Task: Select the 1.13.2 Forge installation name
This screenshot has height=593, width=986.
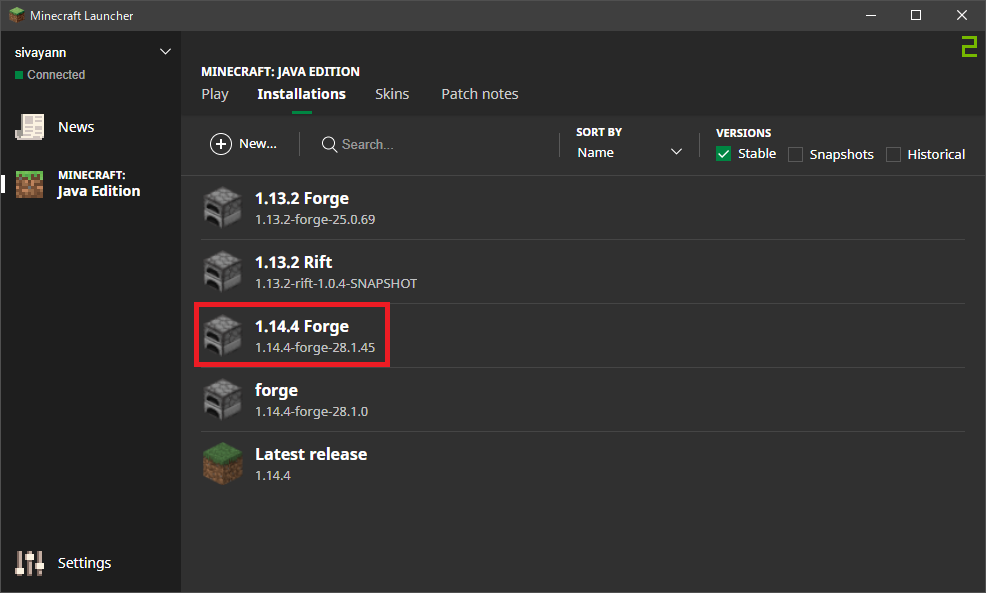Action: pos(302,199)
